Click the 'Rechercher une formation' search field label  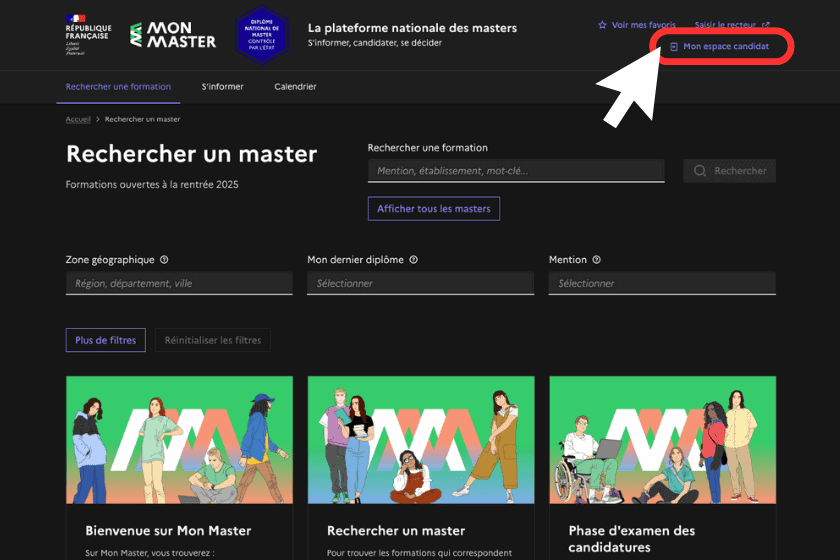(x=428, y=148)
